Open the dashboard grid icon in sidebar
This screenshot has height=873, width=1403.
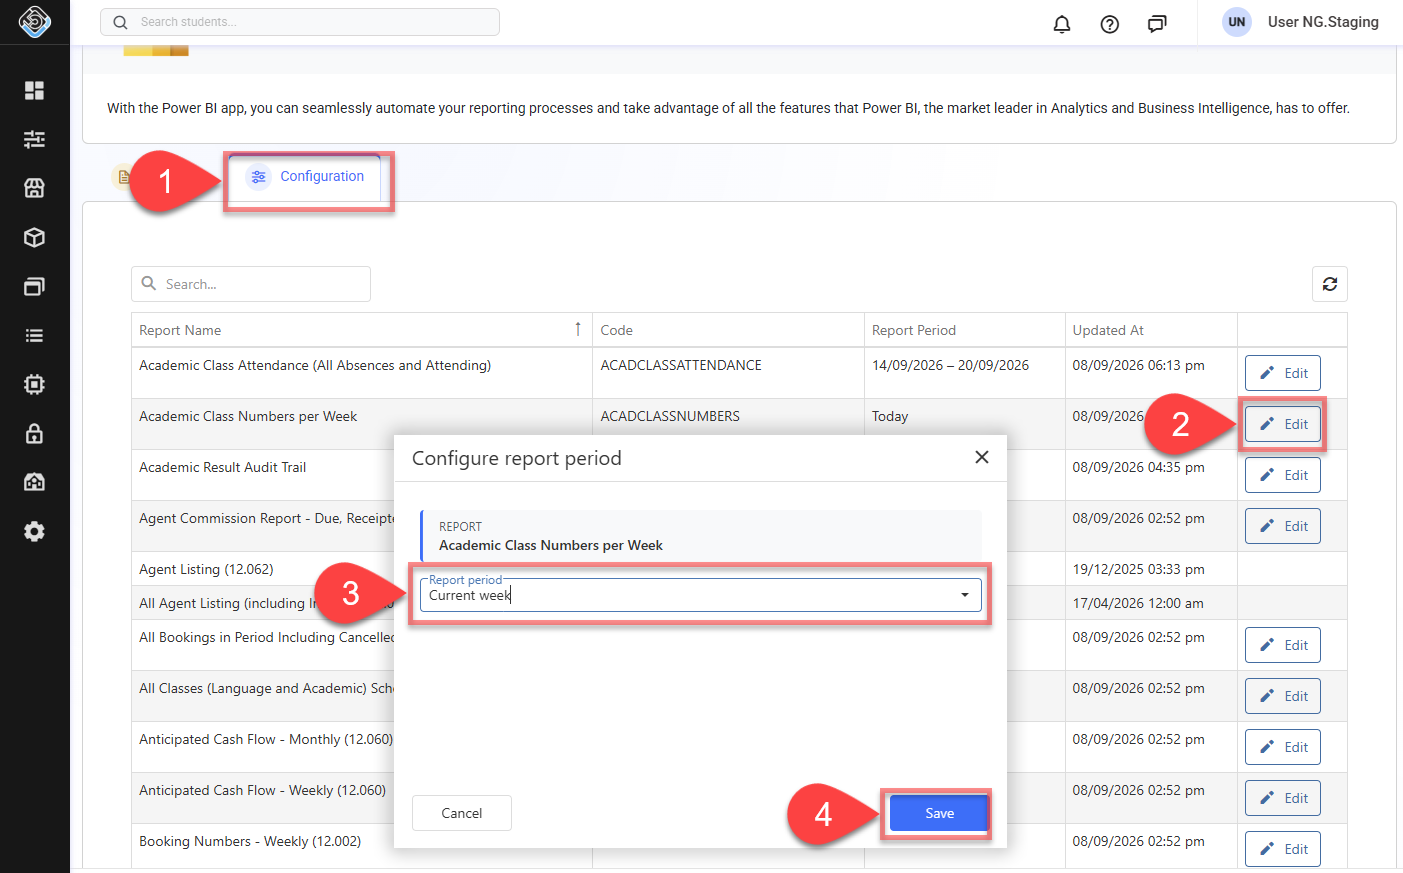(34, 90)
